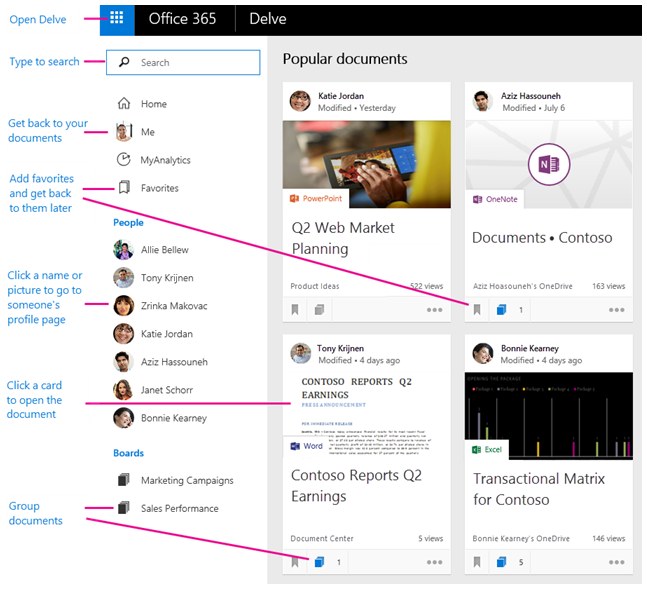Favorite the Documents • Contoso card
647x595 pixels.
click(478, 310)
